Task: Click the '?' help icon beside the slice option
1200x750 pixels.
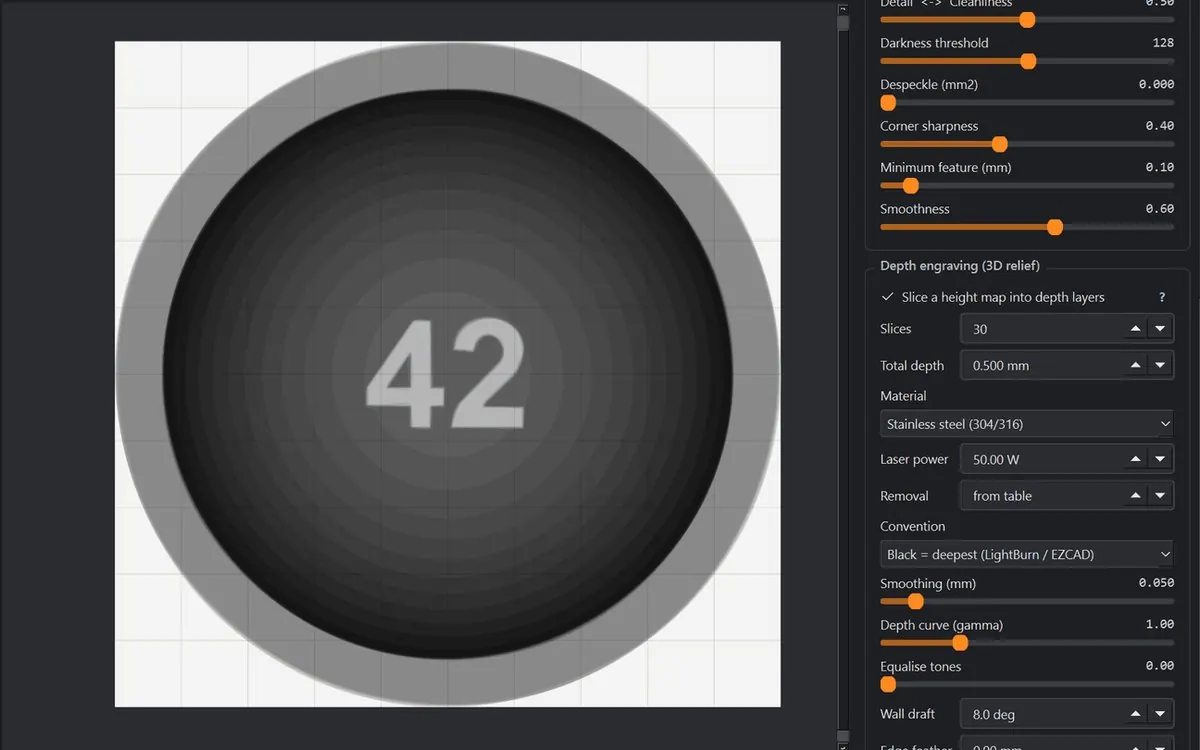Action: coord(1162,298)
